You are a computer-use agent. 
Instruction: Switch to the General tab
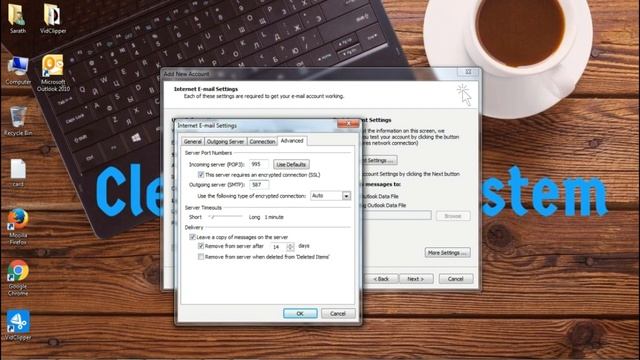tap(193, 142)
